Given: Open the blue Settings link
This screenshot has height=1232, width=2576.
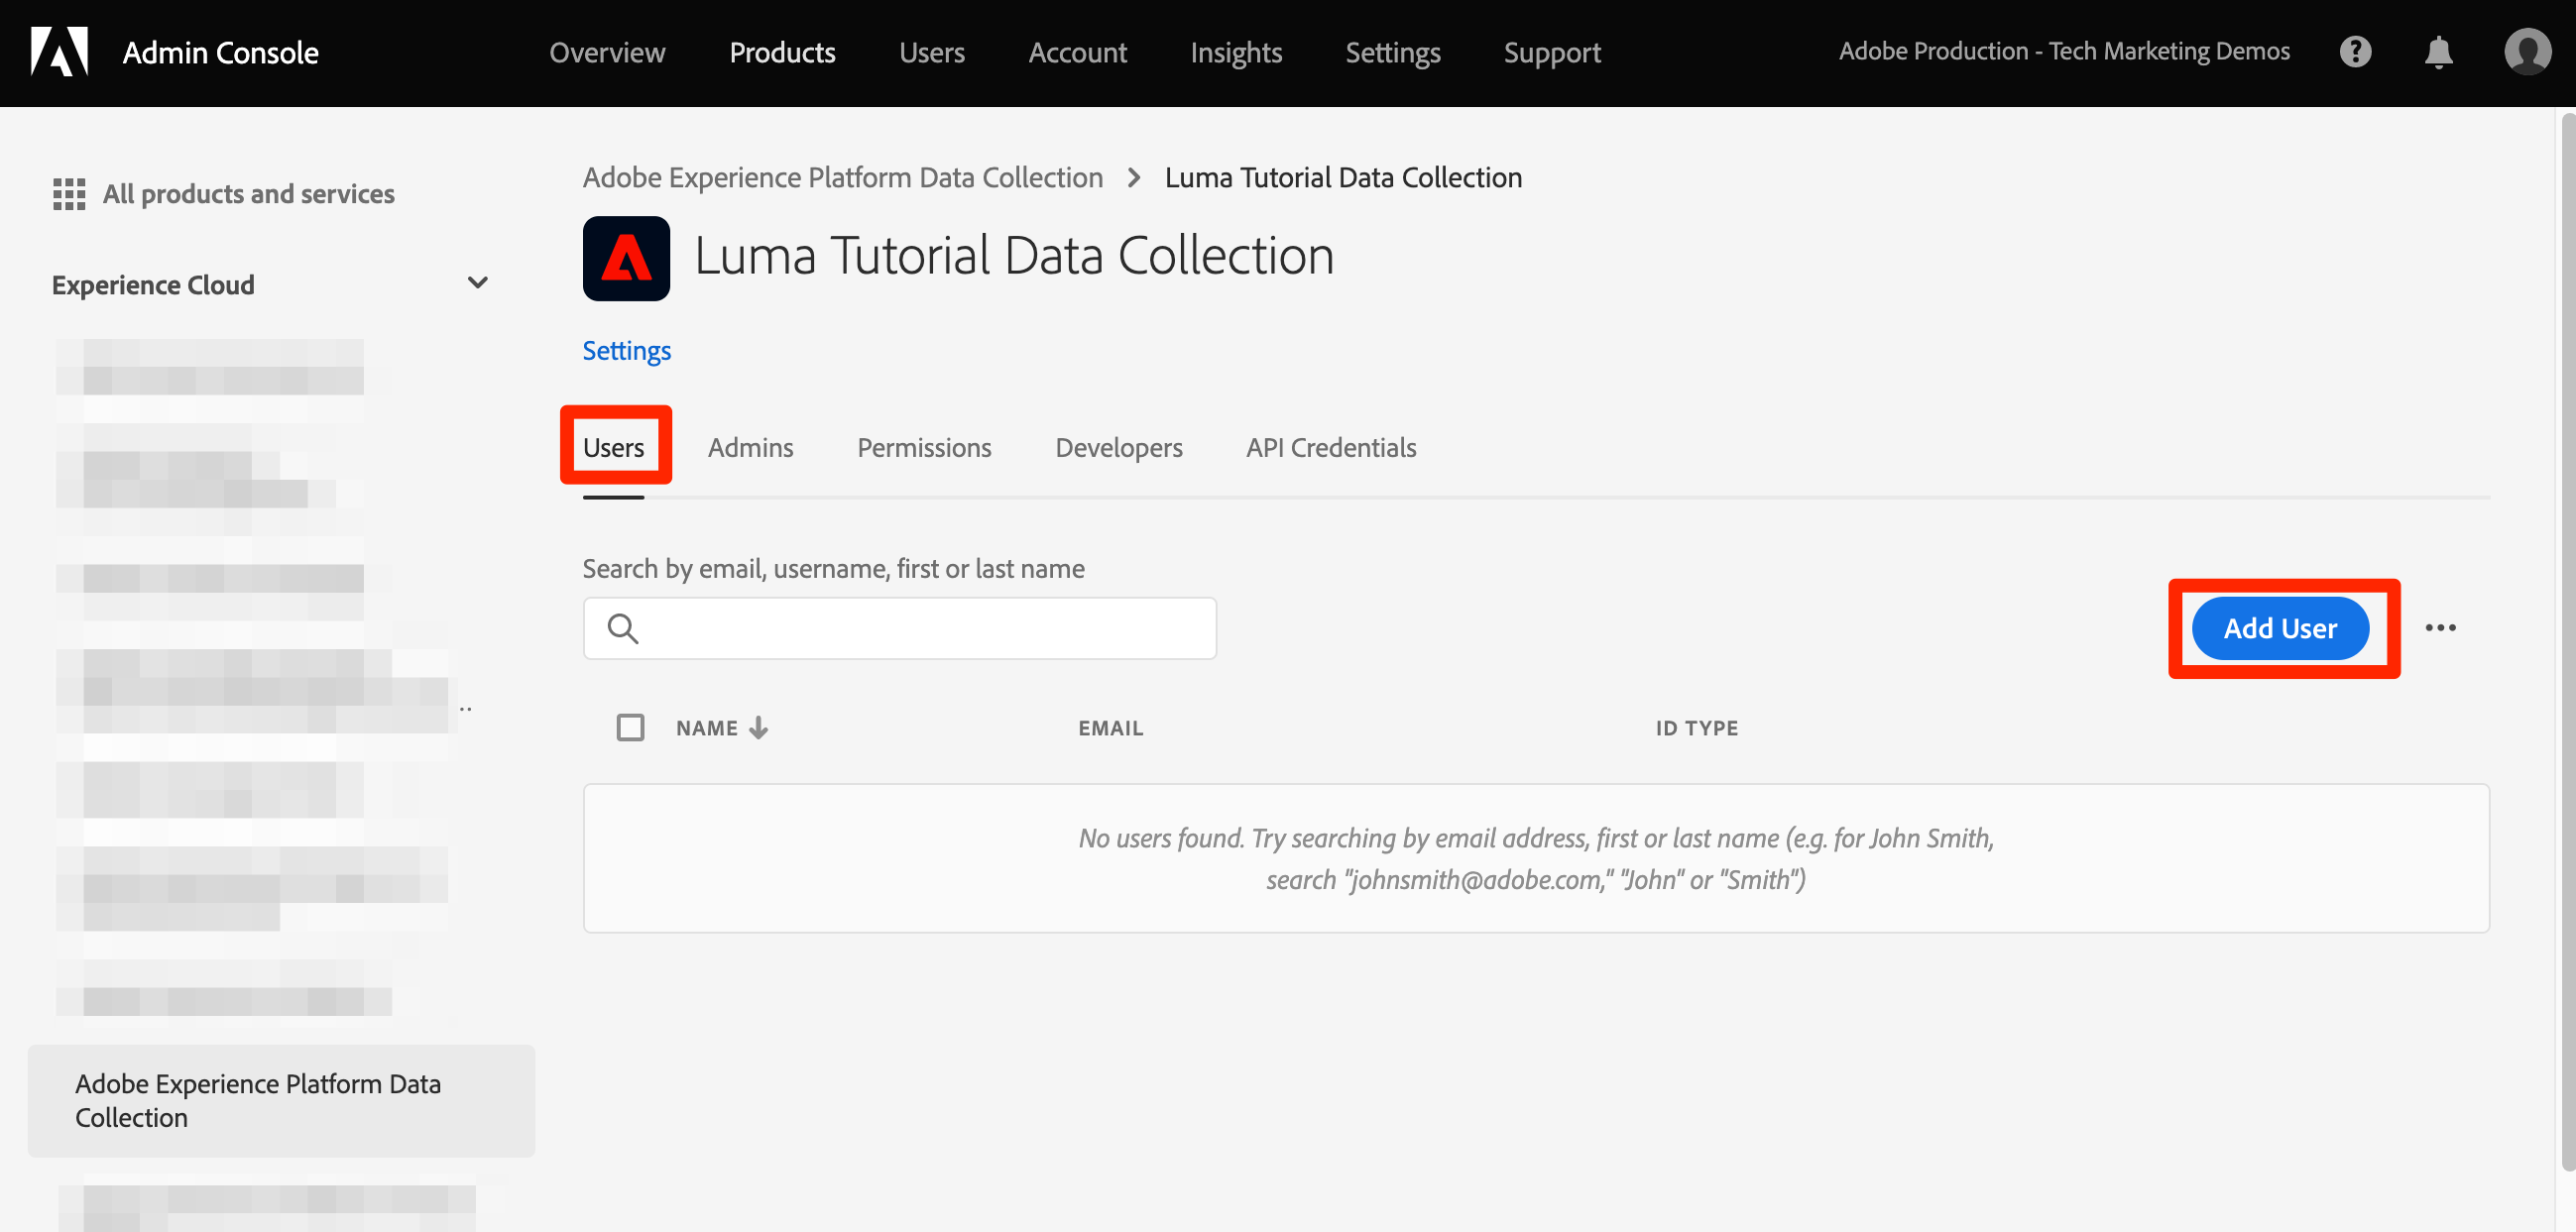Looking at the screenshot, I should coord(626,351).
